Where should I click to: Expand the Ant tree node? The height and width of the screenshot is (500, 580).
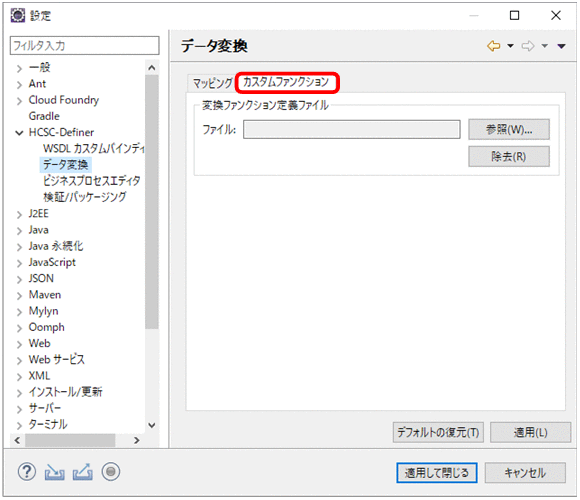(19, 85)
